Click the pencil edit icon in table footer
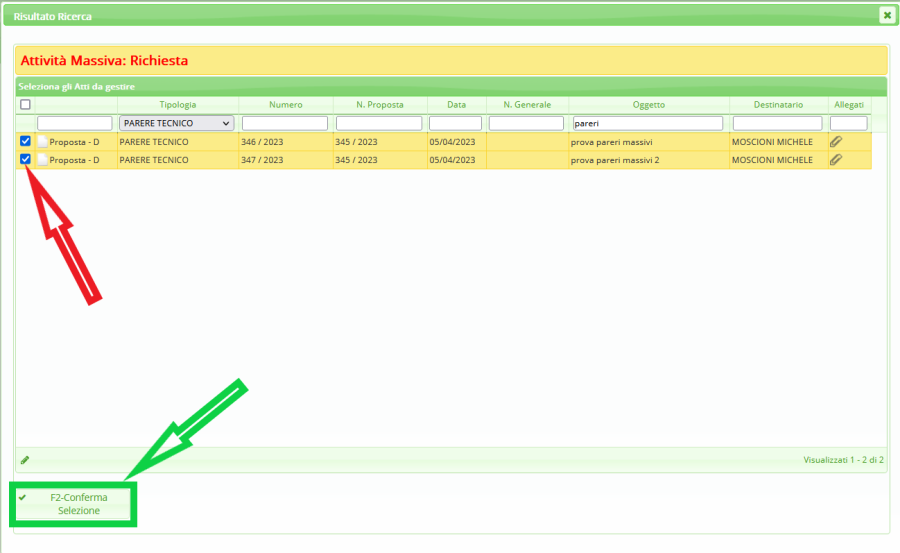900x553 pixels. pyautogui.click(x=25, y=460)
